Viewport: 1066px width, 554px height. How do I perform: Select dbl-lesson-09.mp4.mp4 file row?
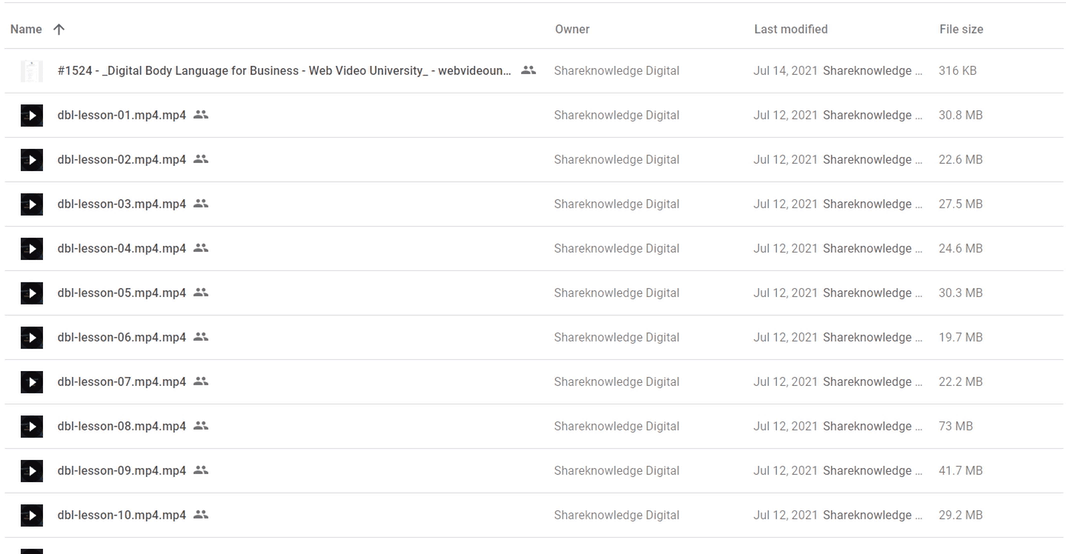point(534,470)
